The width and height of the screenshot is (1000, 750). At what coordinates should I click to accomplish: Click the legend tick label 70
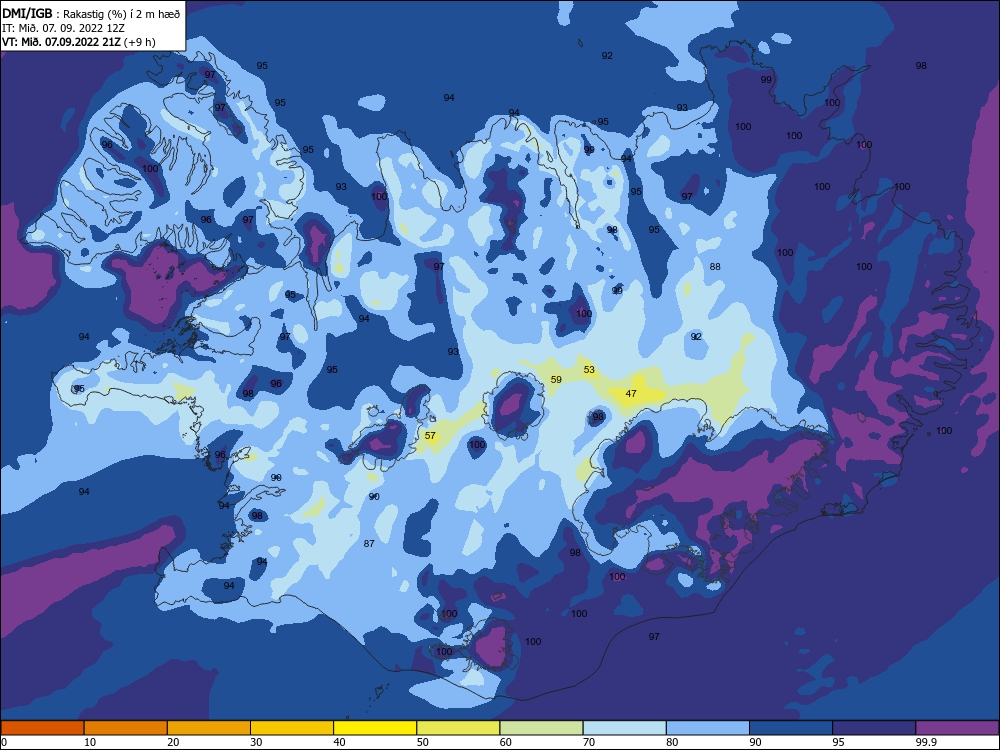tap(589, 742)
